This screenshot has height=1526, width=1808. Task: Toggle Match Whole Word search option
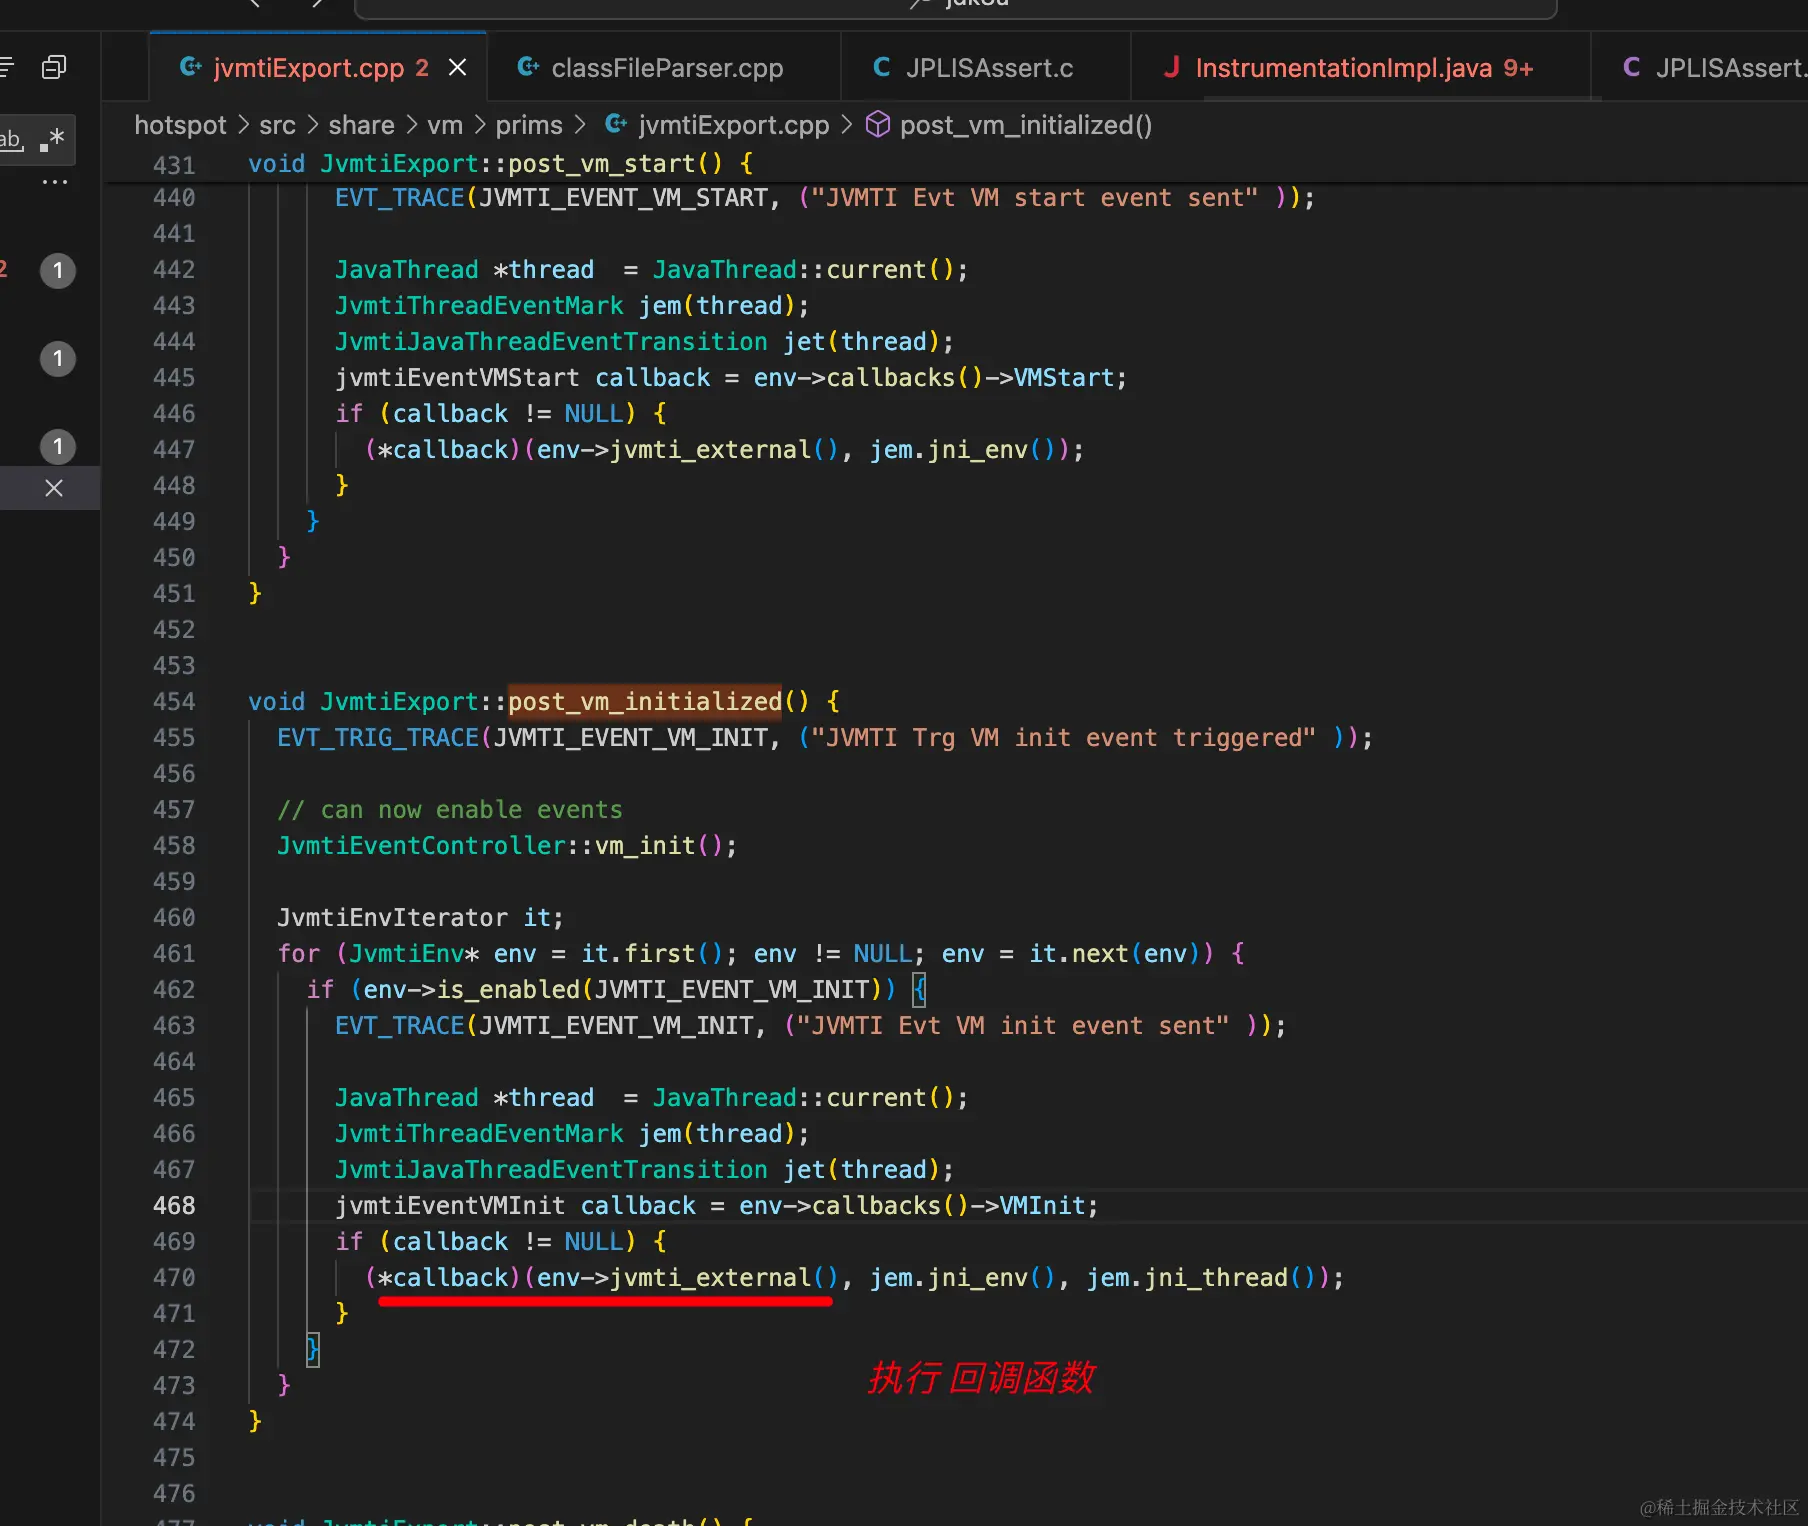[12, 139]
